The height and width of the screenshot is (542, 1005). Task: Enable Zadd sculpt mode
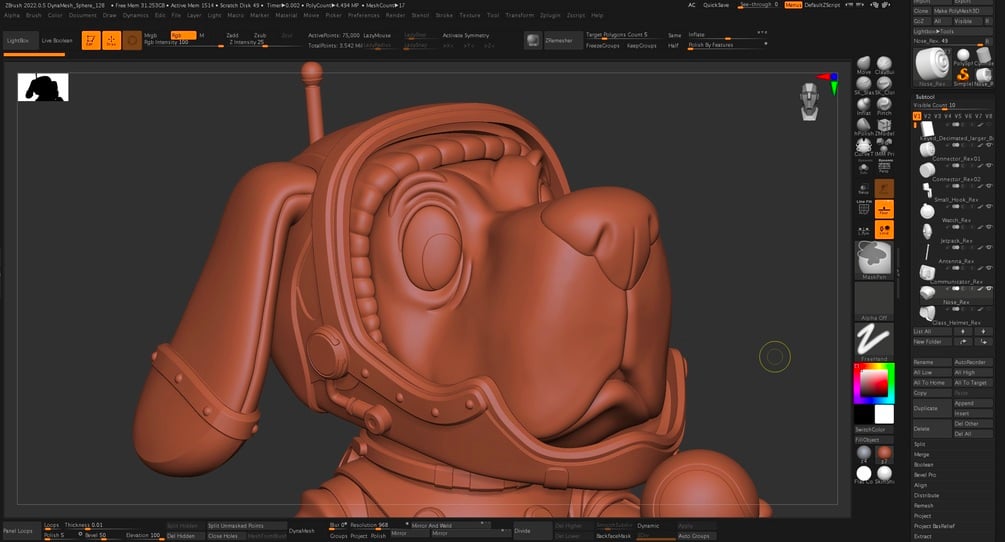pos(233,35)
